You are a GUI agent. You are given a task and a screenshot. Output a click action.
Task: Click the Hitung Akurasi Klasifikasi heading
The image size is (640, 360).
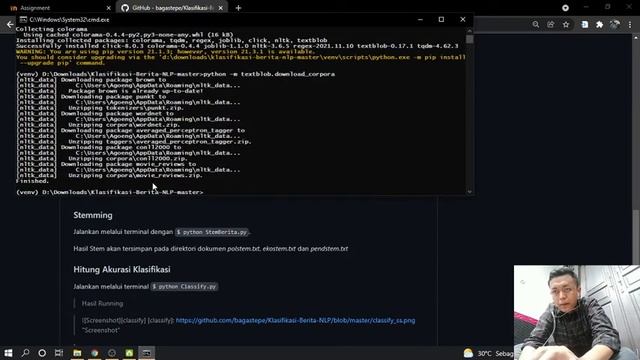tap(122, 269)
